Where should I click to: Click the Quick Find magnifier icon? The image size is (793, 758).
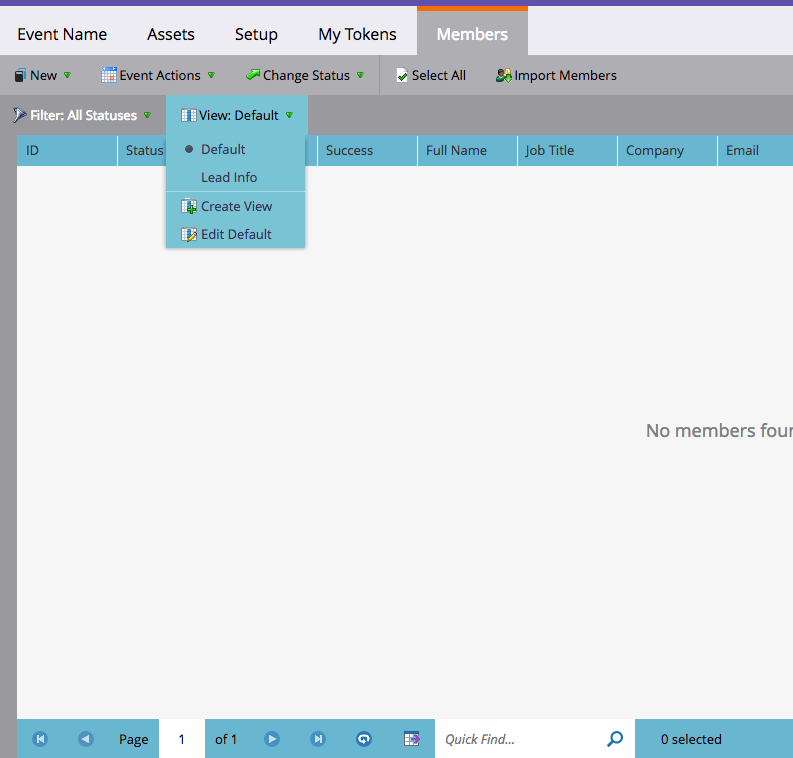[x=615, y=739]
